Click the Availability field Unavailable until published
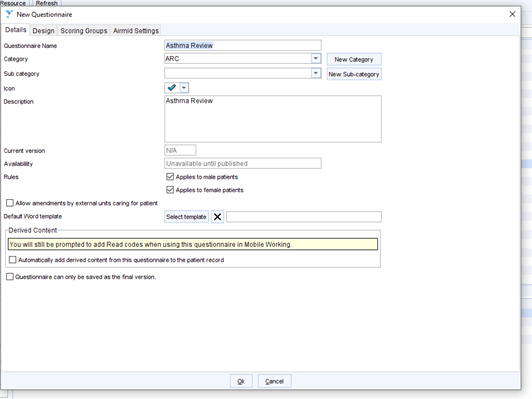532x399 pixels. [x=243, y=163]
